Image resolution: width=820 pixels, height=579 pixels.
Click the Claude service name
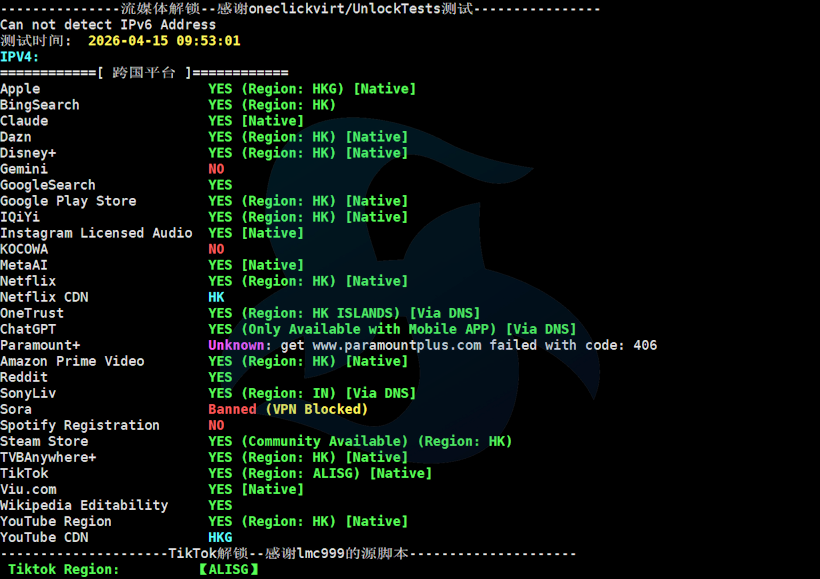[x=24, y=121]
